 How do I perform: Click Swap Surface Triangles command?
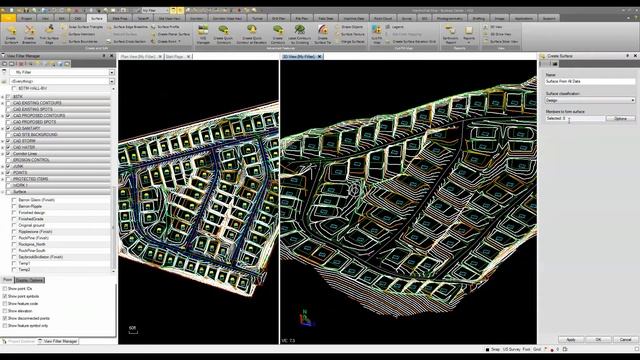82,27
